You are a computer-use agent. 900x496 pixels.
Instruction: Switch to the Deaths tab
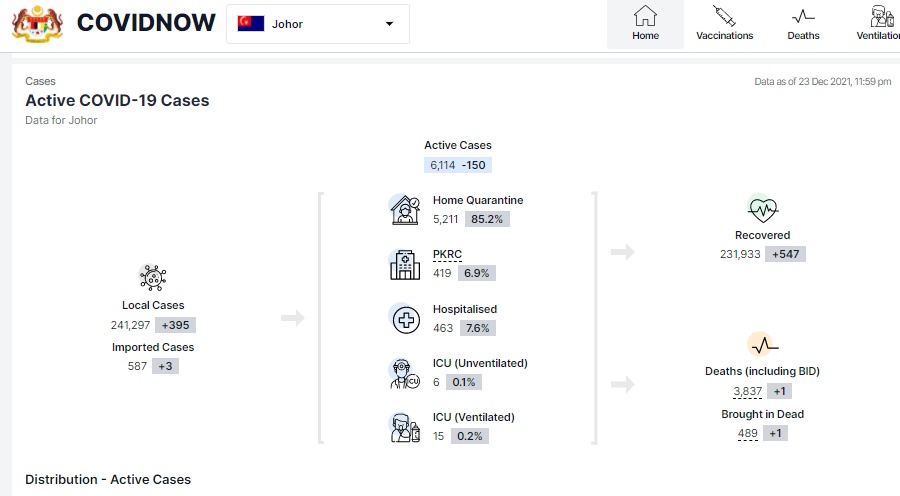click(x=803, y=24)
